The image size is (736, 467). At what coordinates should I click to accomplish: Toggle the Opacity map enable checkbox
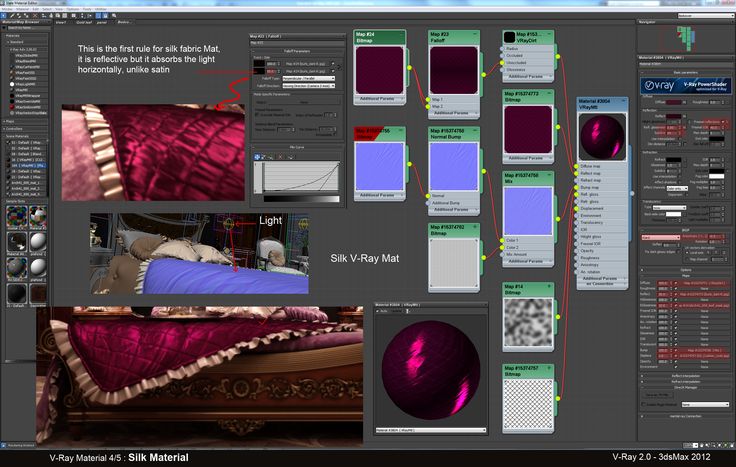(676, 361)
